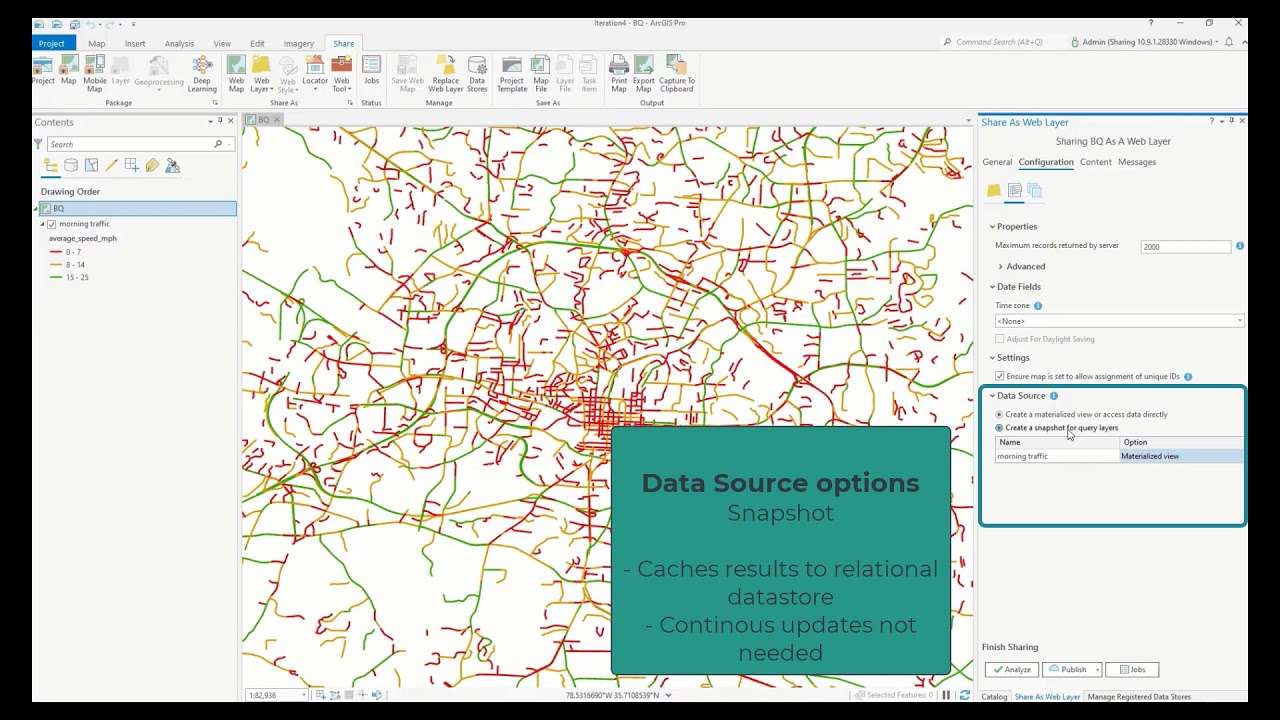Collapse the Properties section
The image size is (1280, 720).
tap(992, 227)
